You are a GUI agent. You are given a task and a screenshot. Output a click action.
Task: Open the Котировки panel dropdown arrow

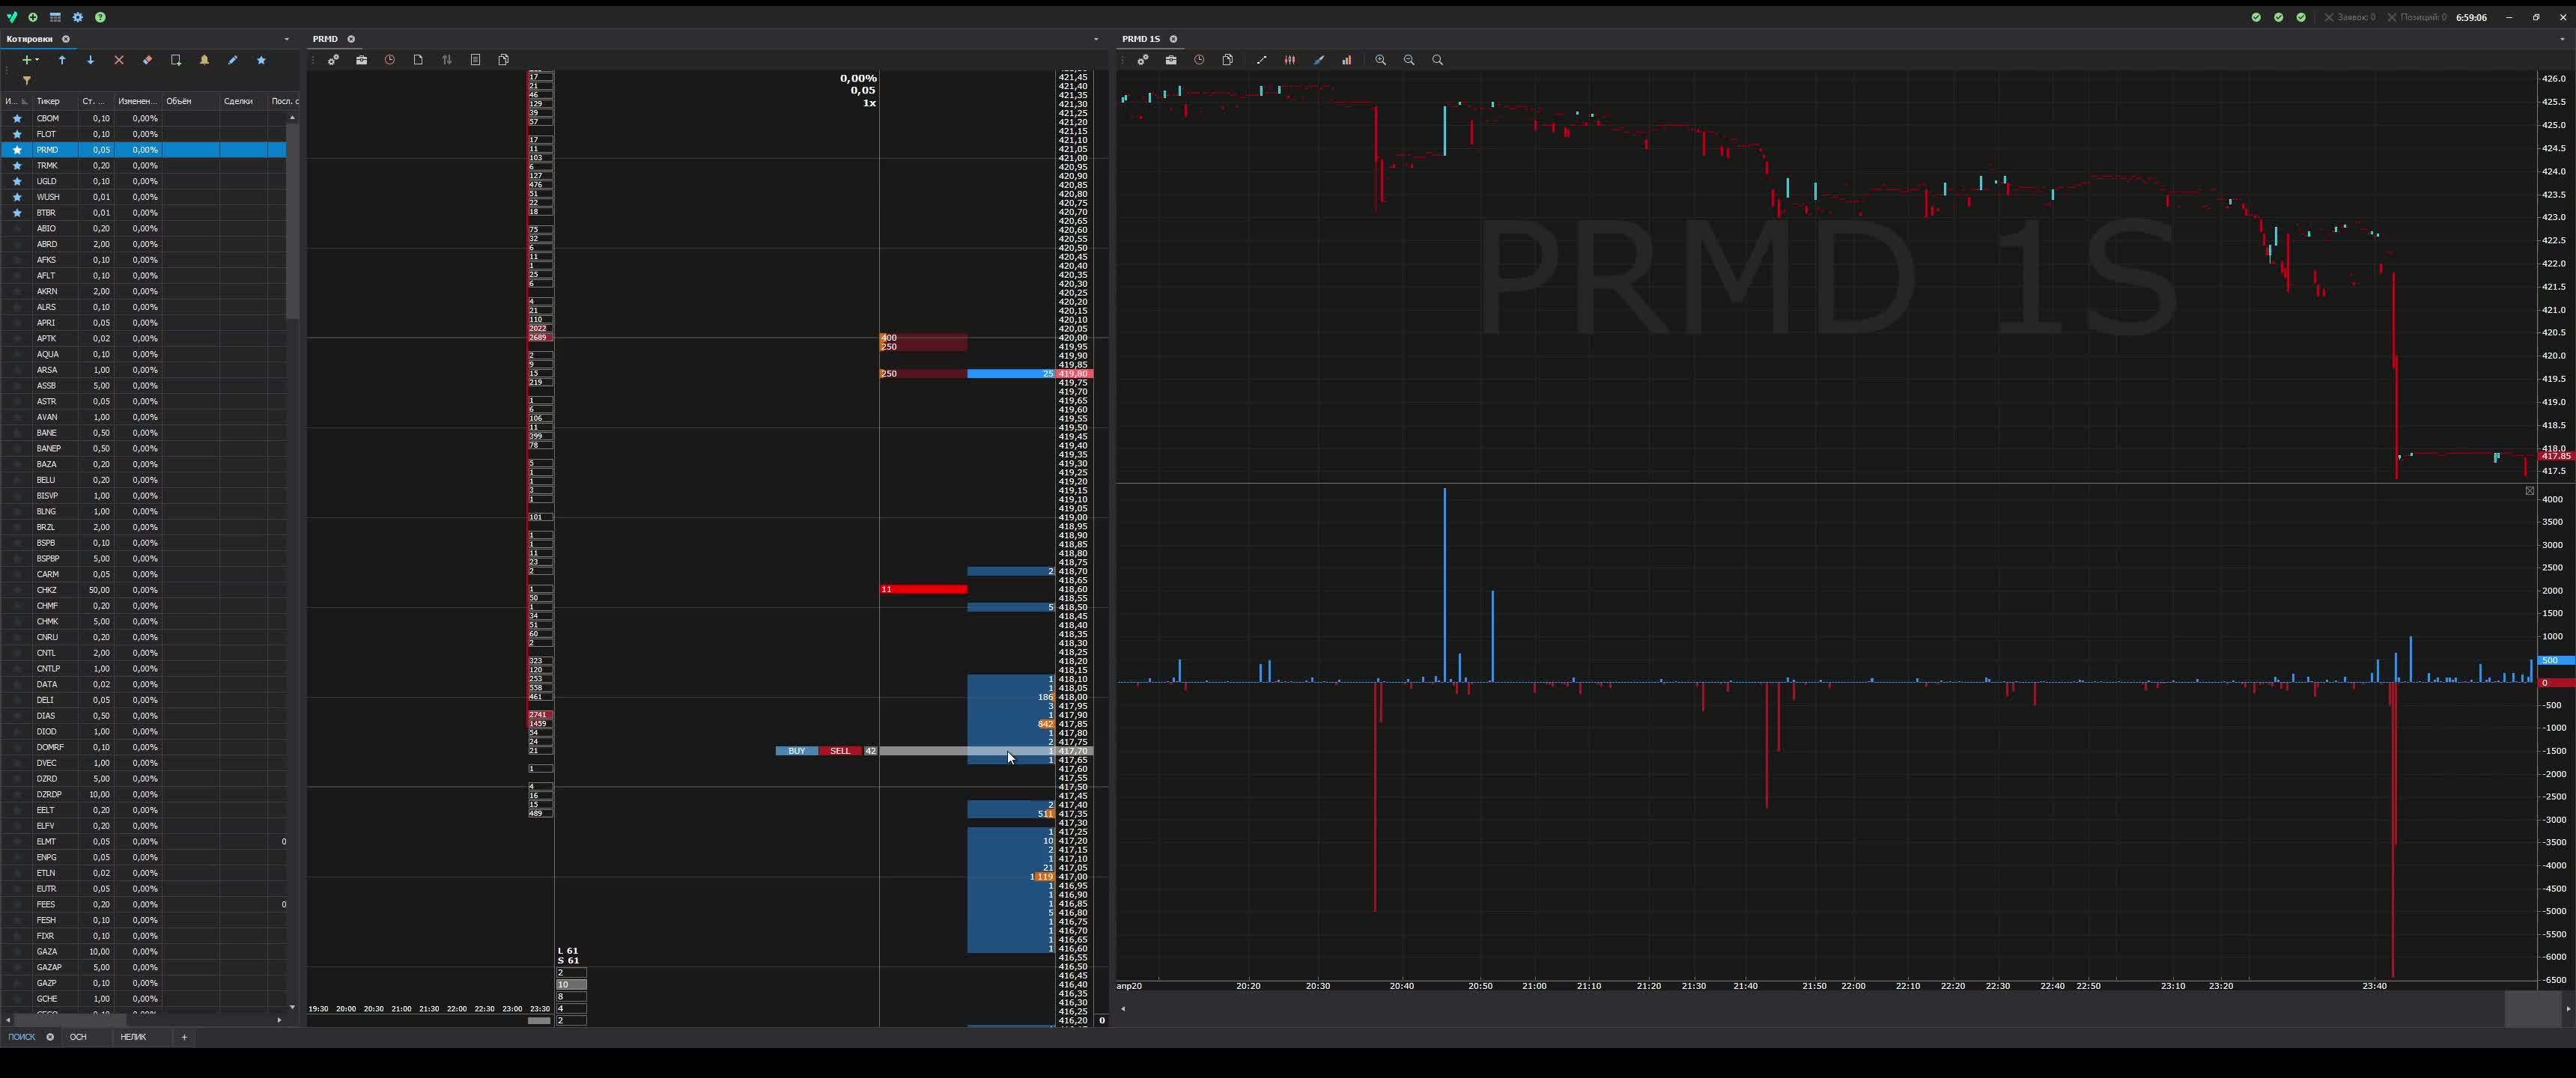point(287,39)
